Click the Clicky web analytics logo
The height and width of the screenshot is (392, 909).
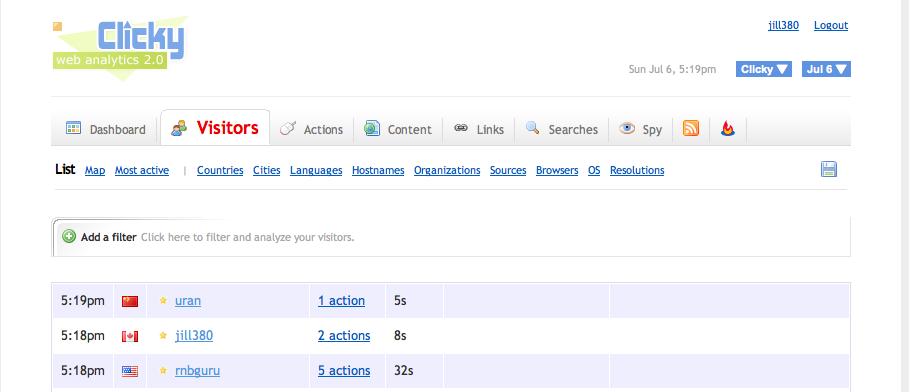point(122,48)
